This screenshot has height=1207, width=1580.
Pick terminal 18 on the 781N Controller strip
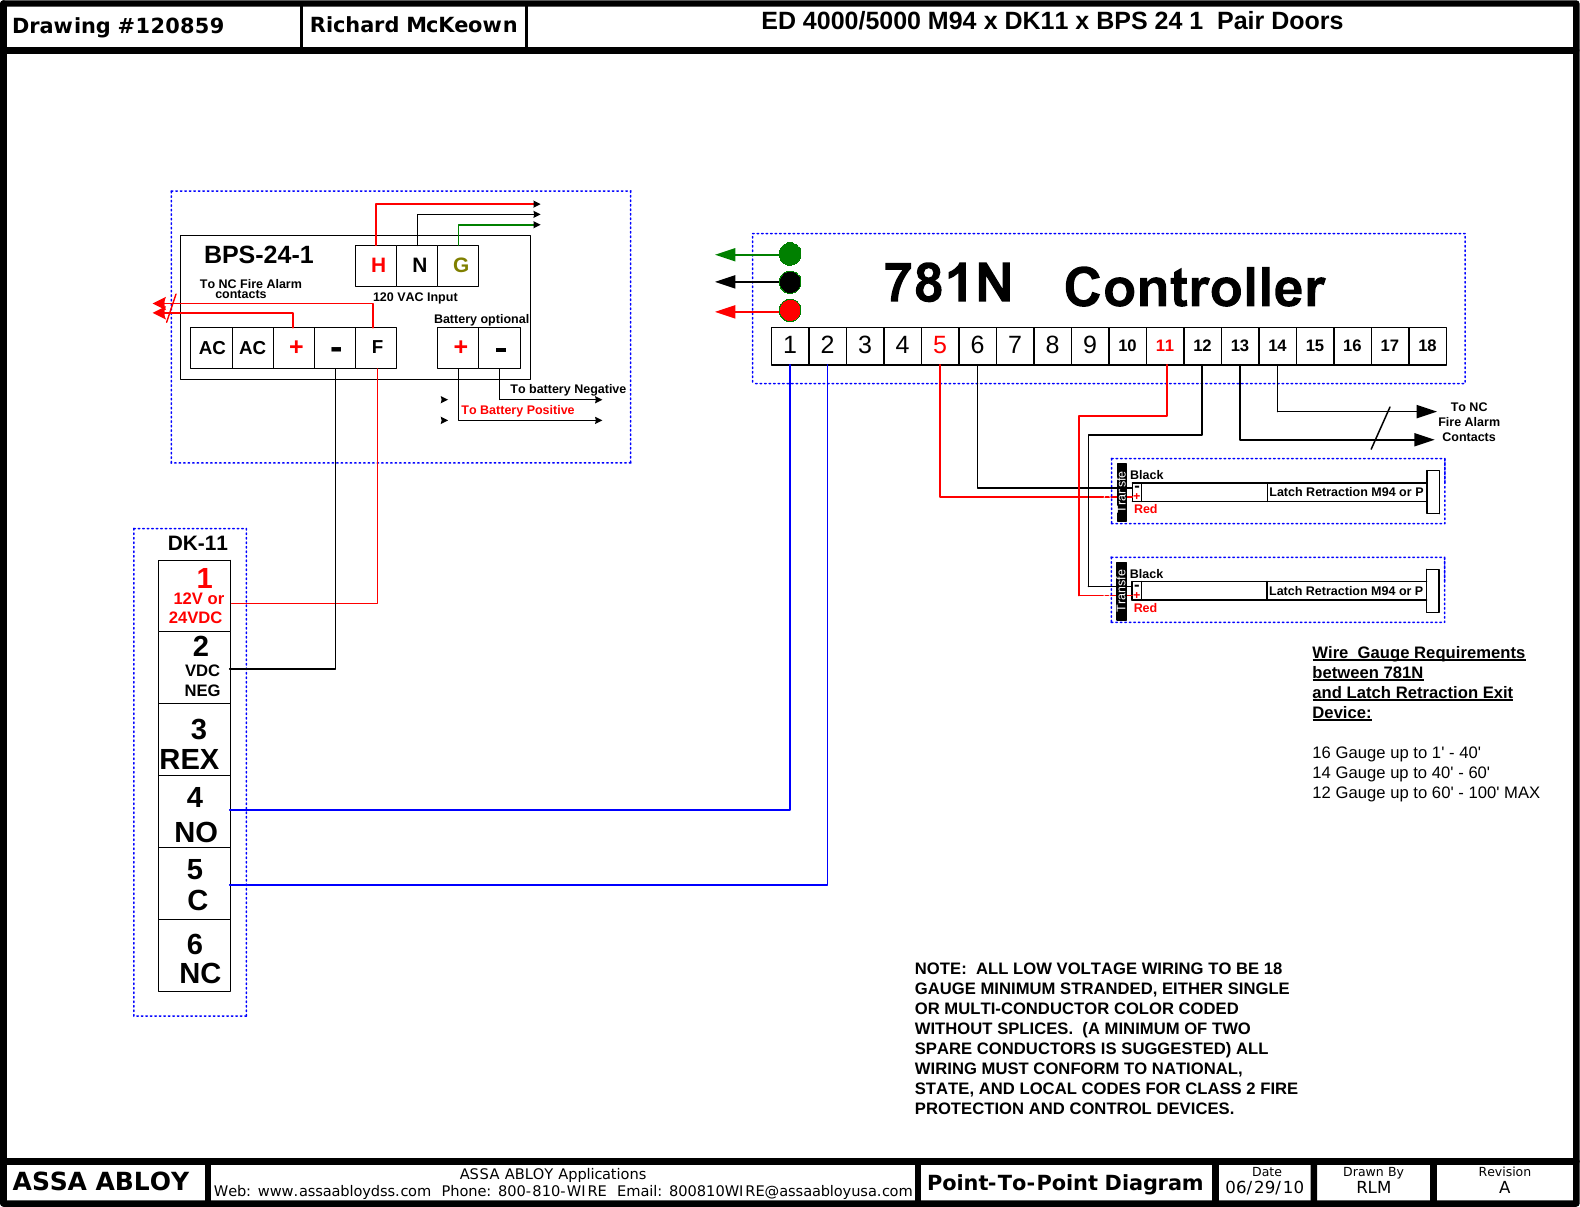(x=1427, y=346)
